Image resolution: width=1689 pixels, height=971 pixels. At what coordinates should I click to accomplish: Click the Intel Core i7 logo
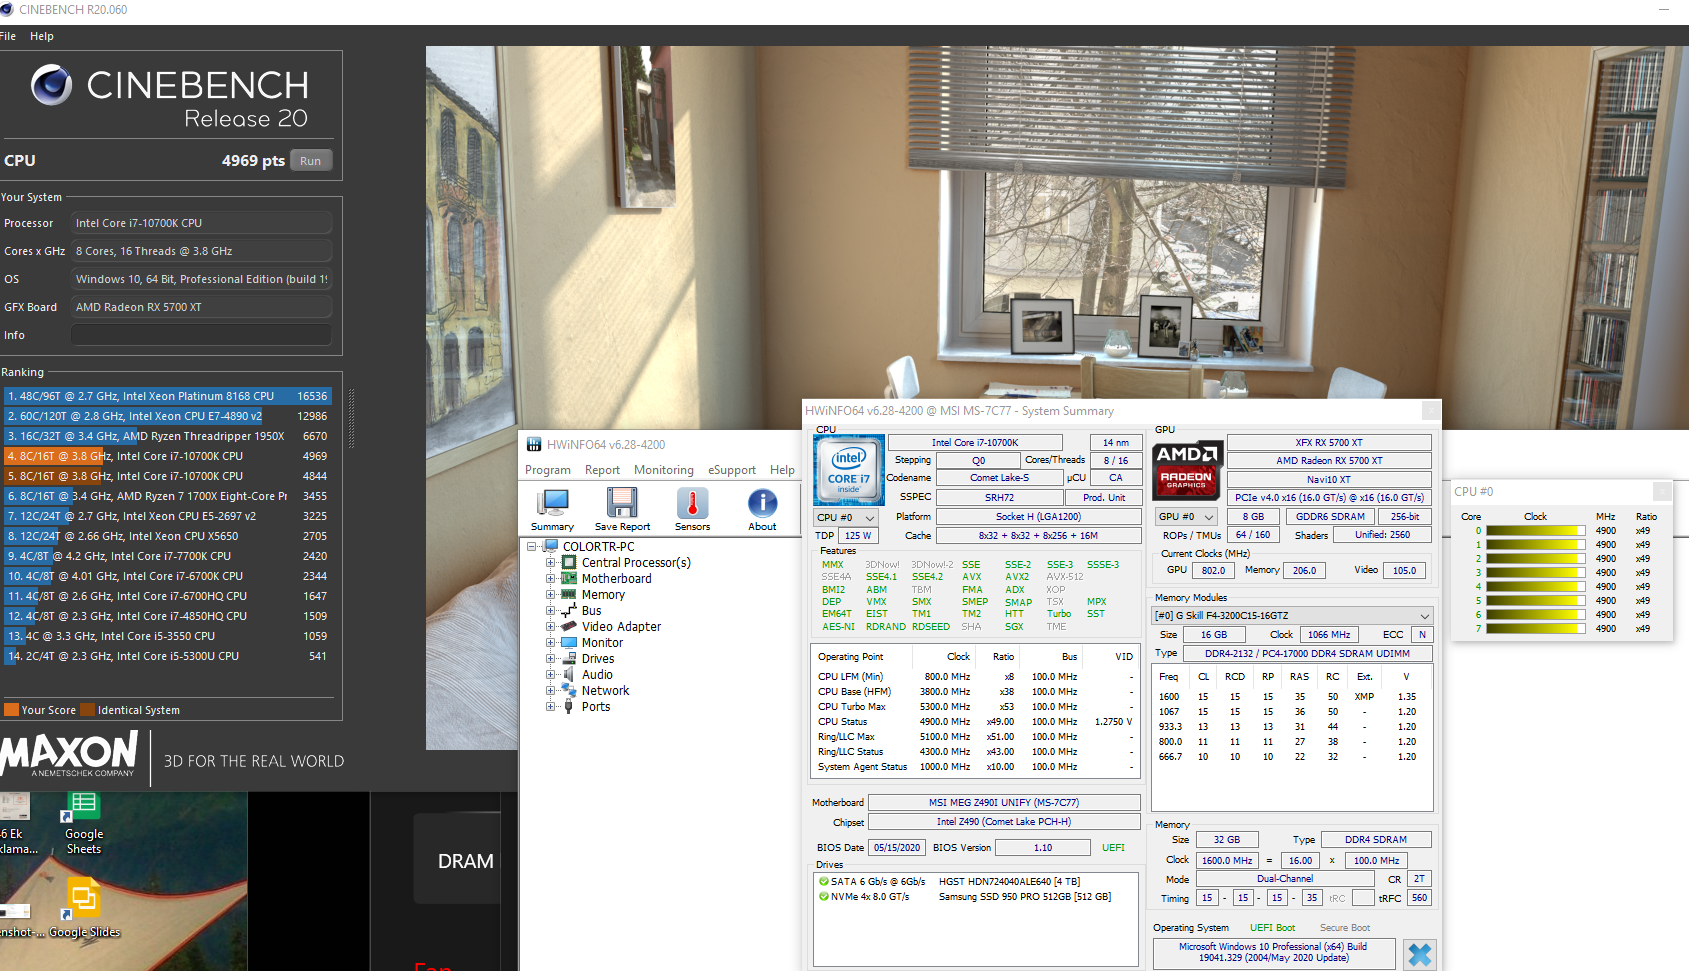tap(849, 469)
